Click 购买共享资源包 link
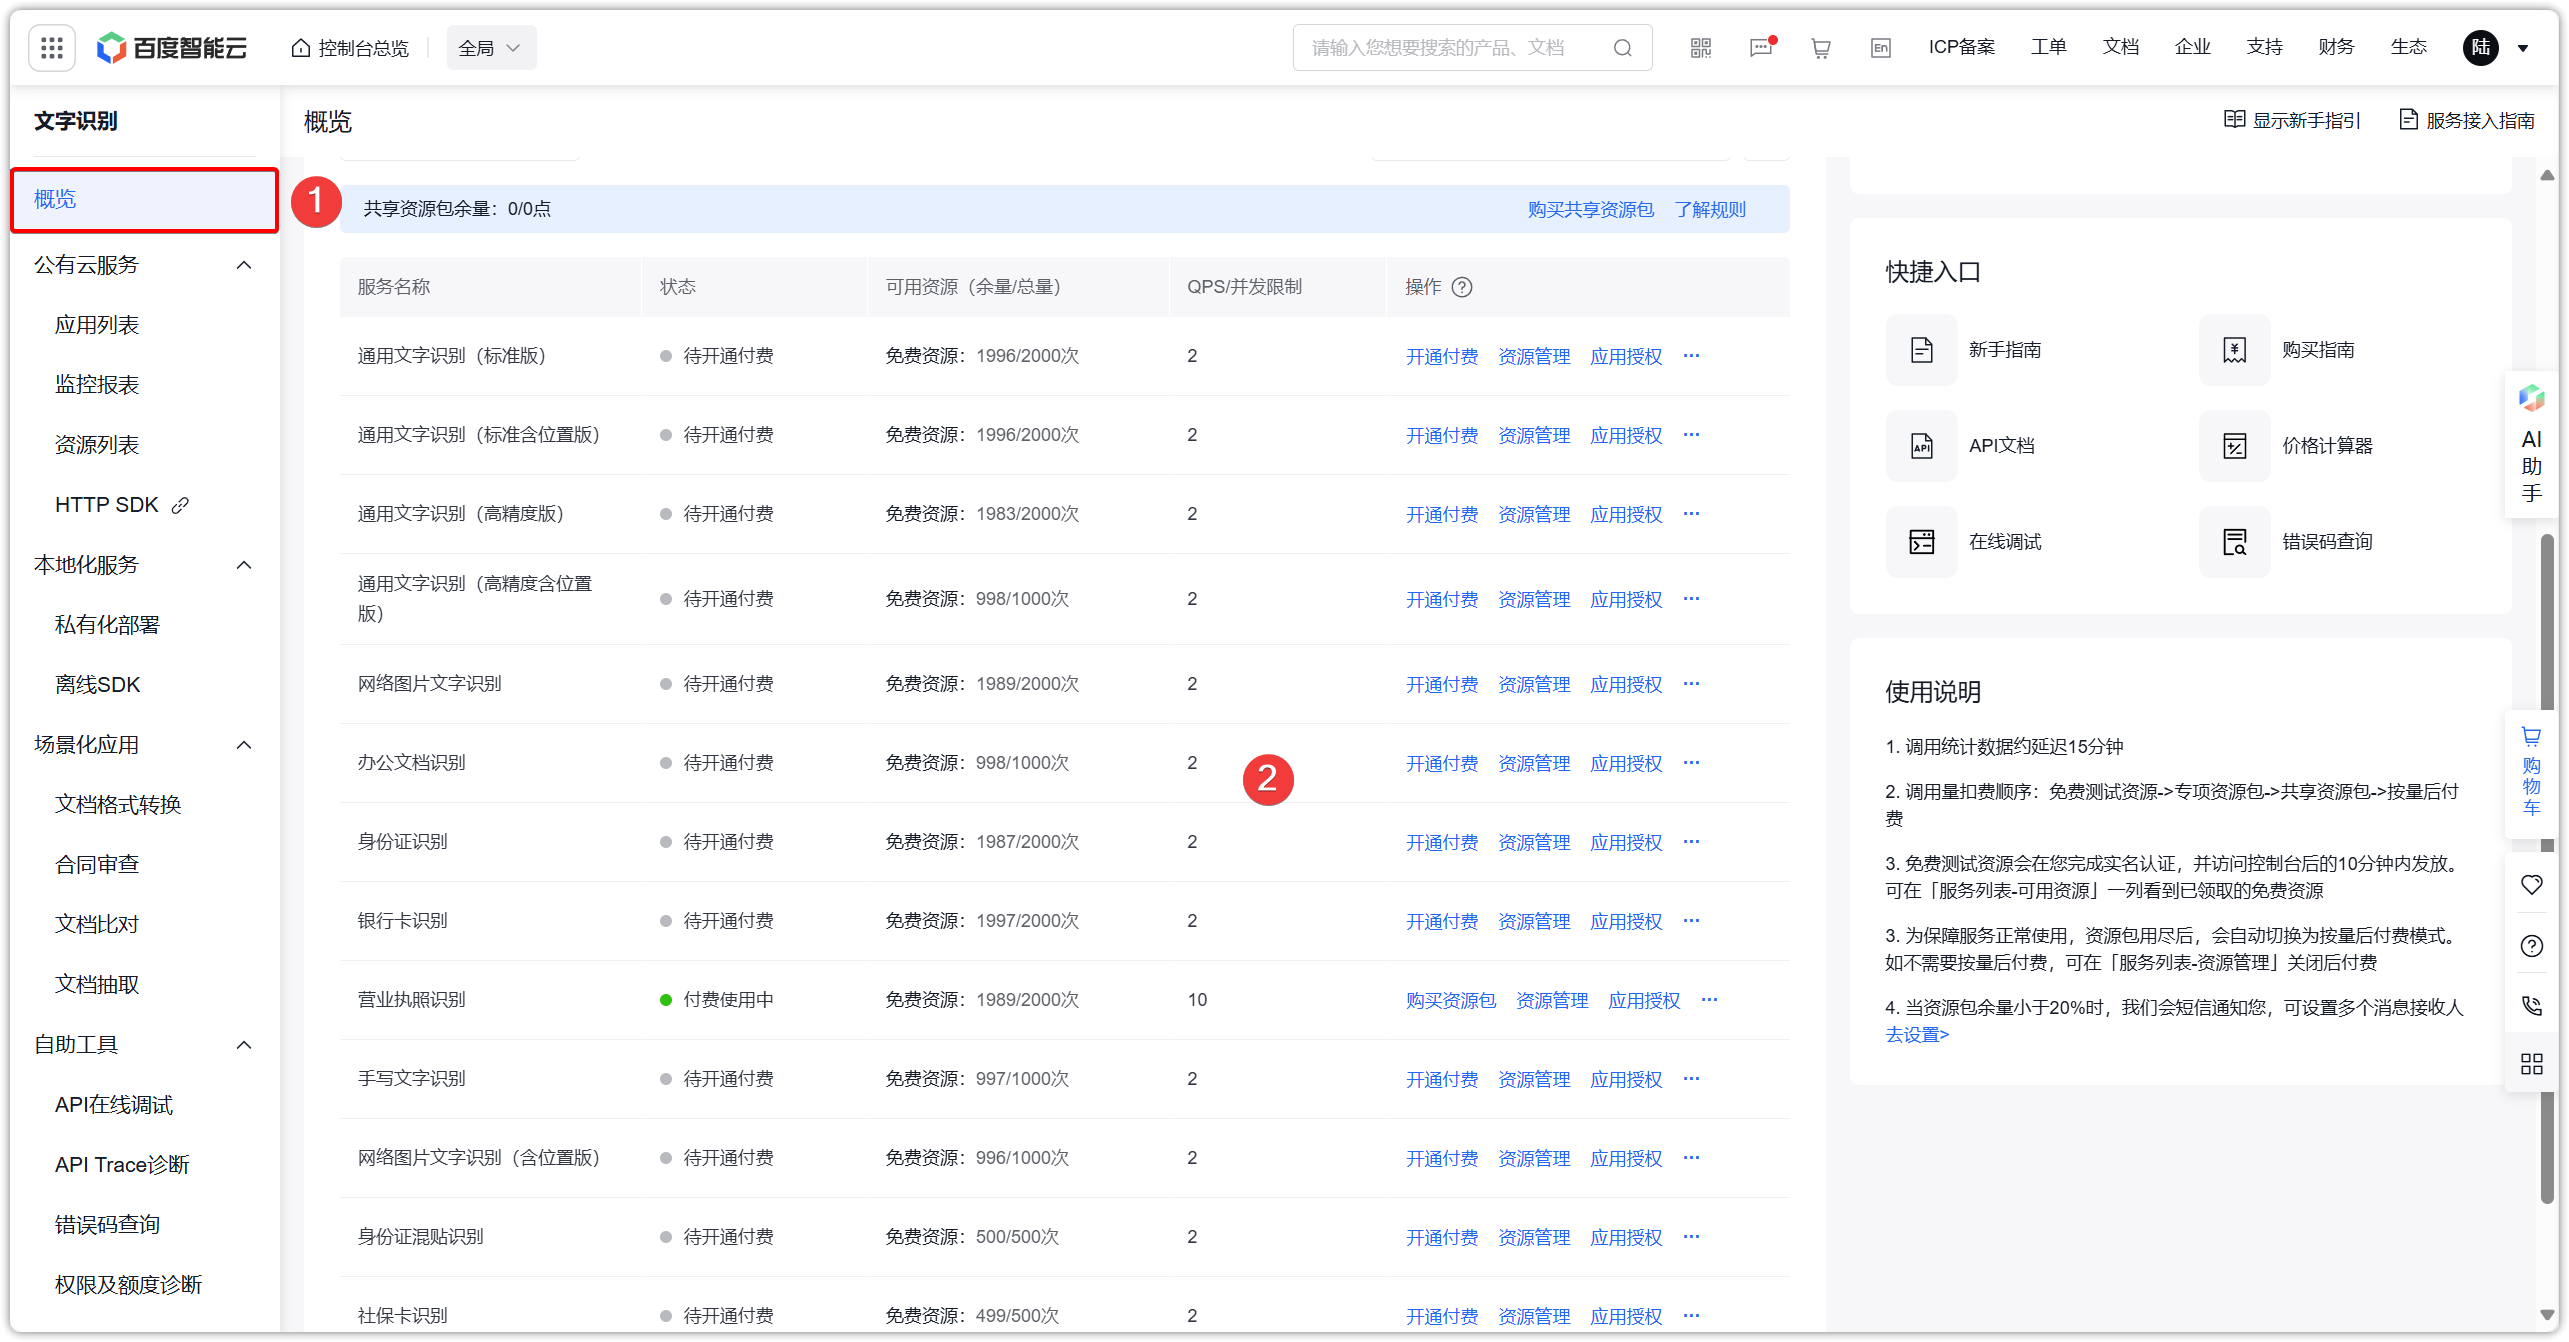The height and width of the screenshot is (1342, 2569). tap(1590, 209)
